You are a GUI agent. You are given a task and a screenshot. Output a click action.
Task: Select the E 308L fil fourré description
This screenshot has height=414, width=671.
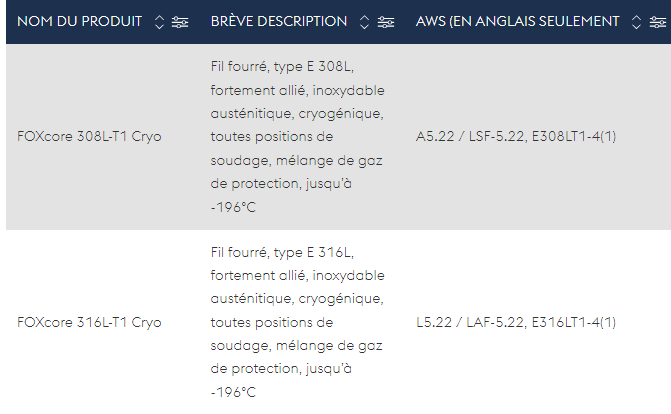297,137
